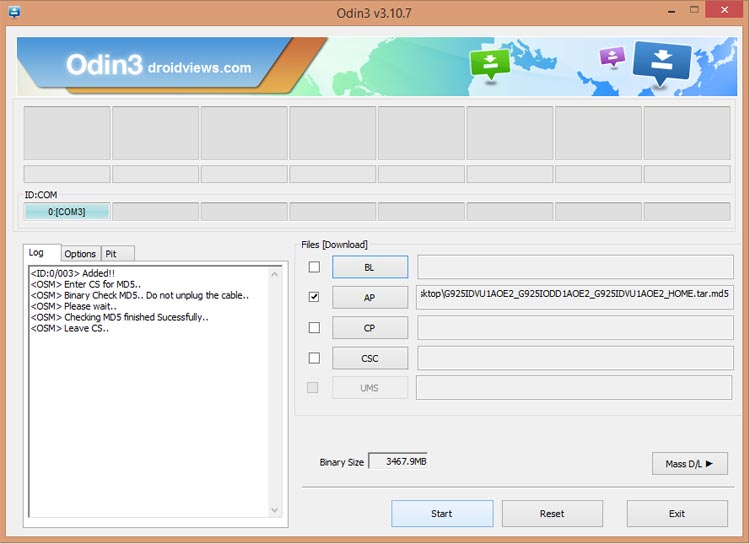
Task: Click the Binary Size value 3467.9MB
Action: 398,461
